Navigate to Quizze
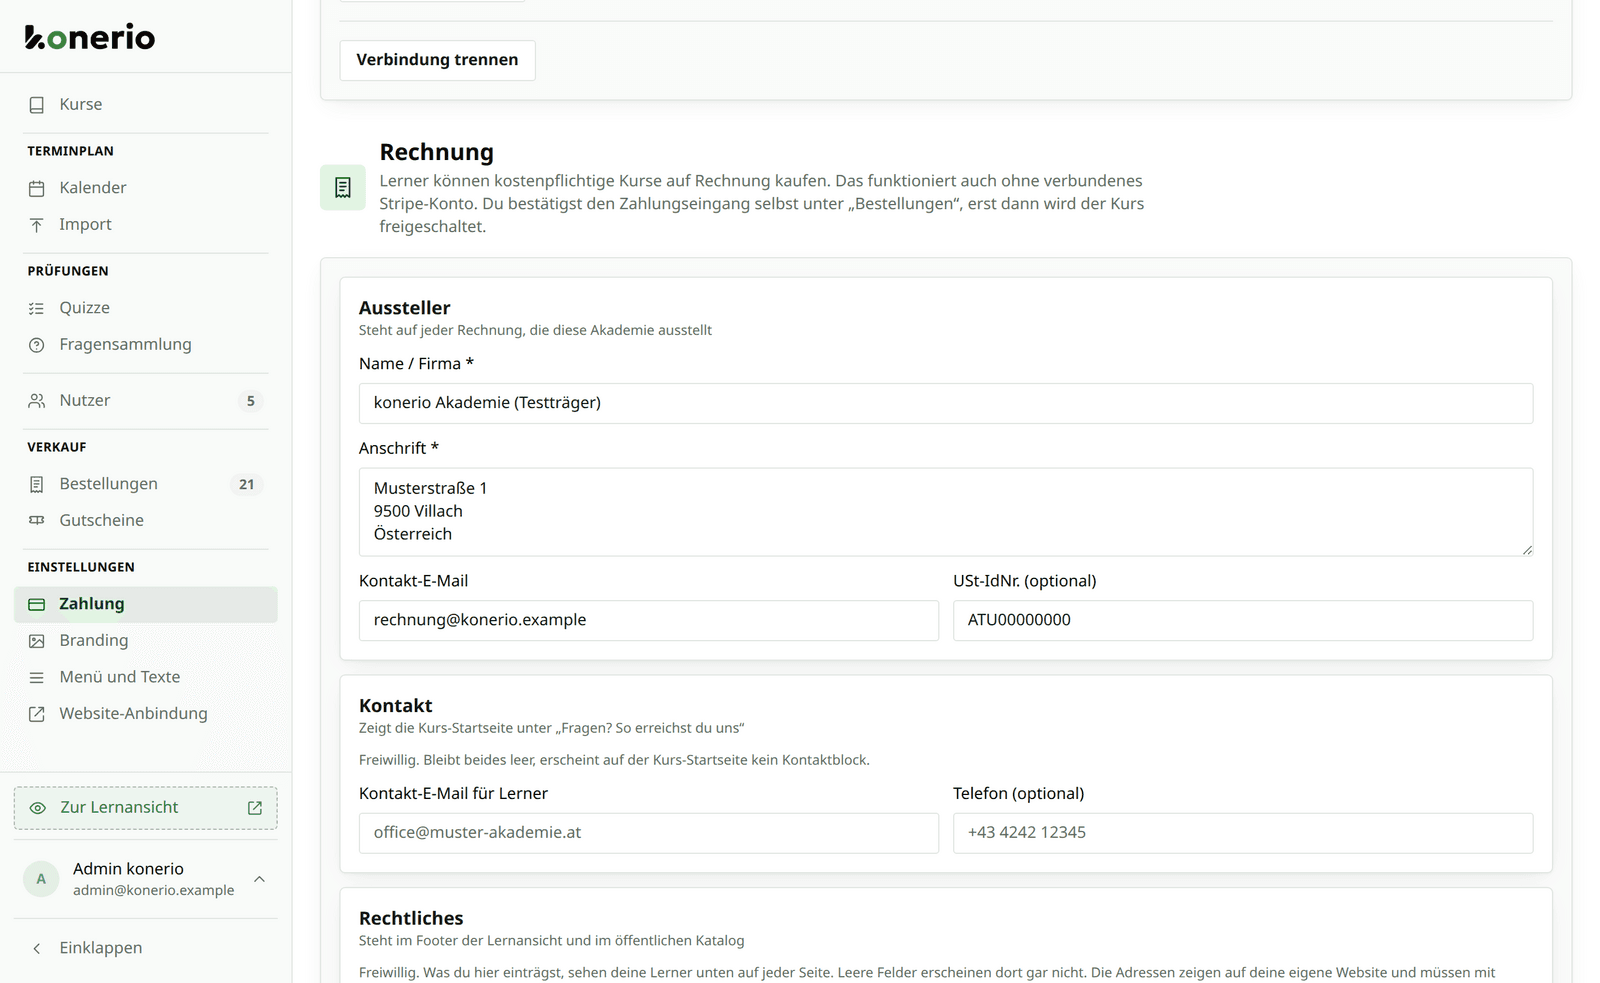The width and height of the screenshot is (1600, 983). tap(146, 308)
